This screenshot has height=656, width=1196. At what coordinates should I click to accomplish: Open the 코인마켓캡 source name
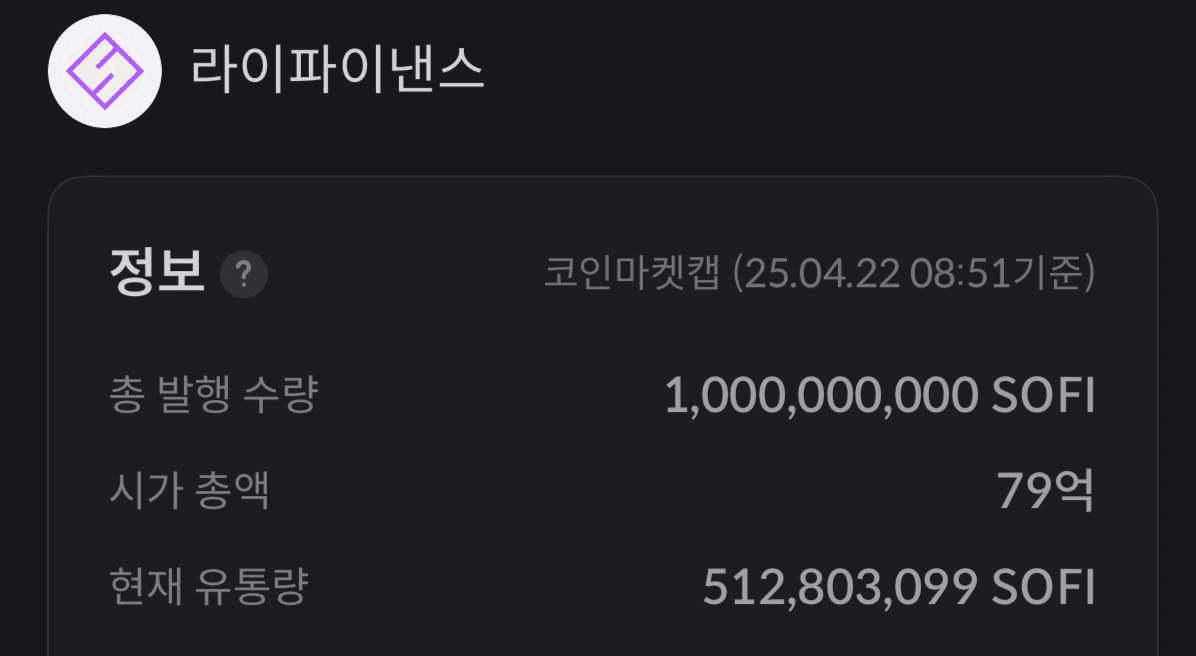click(x=631, y=273)
